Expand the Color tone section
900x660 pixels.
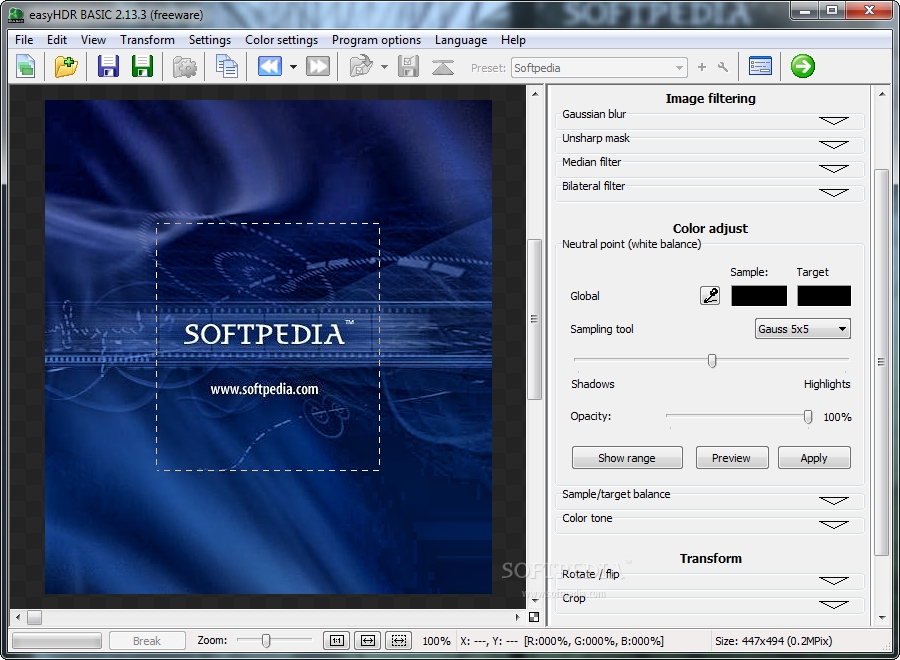[833, 525]
